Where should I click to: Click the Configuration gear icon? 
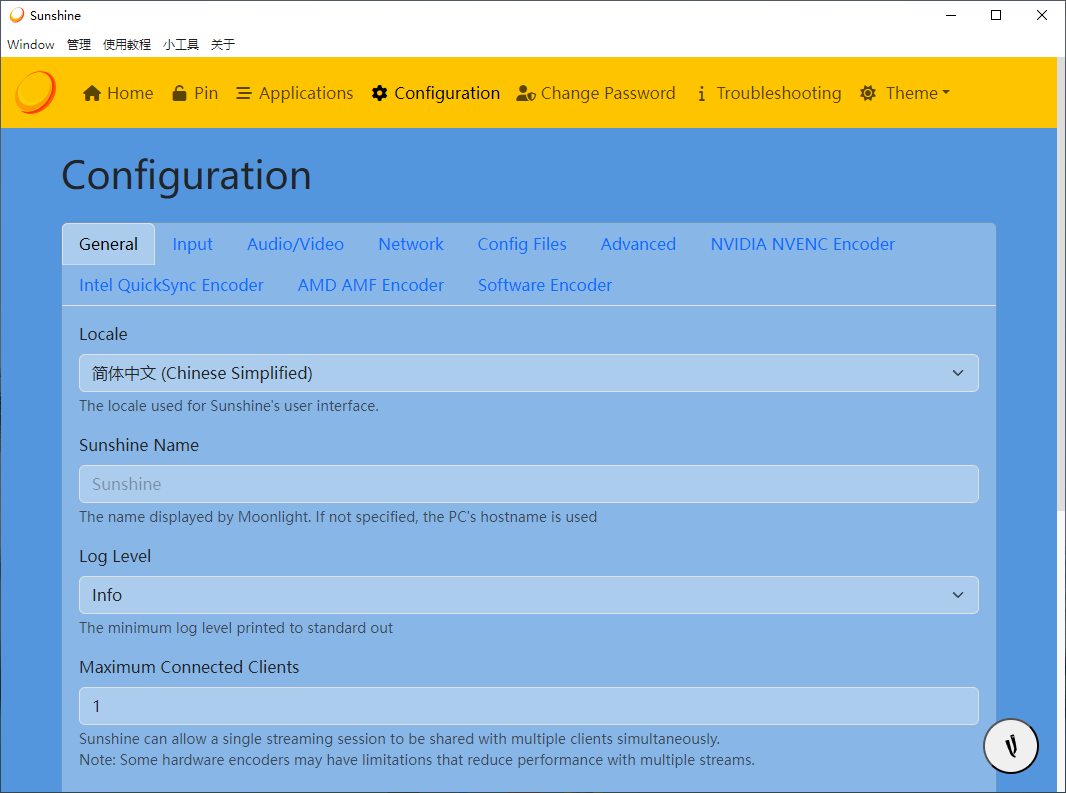point(379,93)
